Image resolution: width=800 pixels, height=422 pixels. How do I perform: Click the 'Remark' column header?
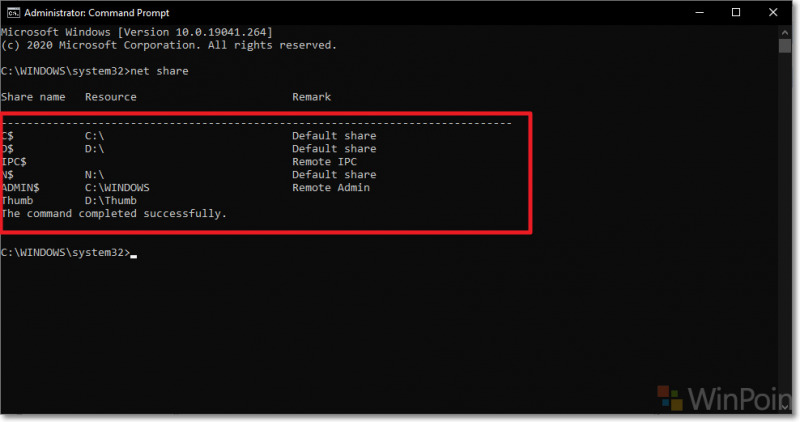coord(311,97)
